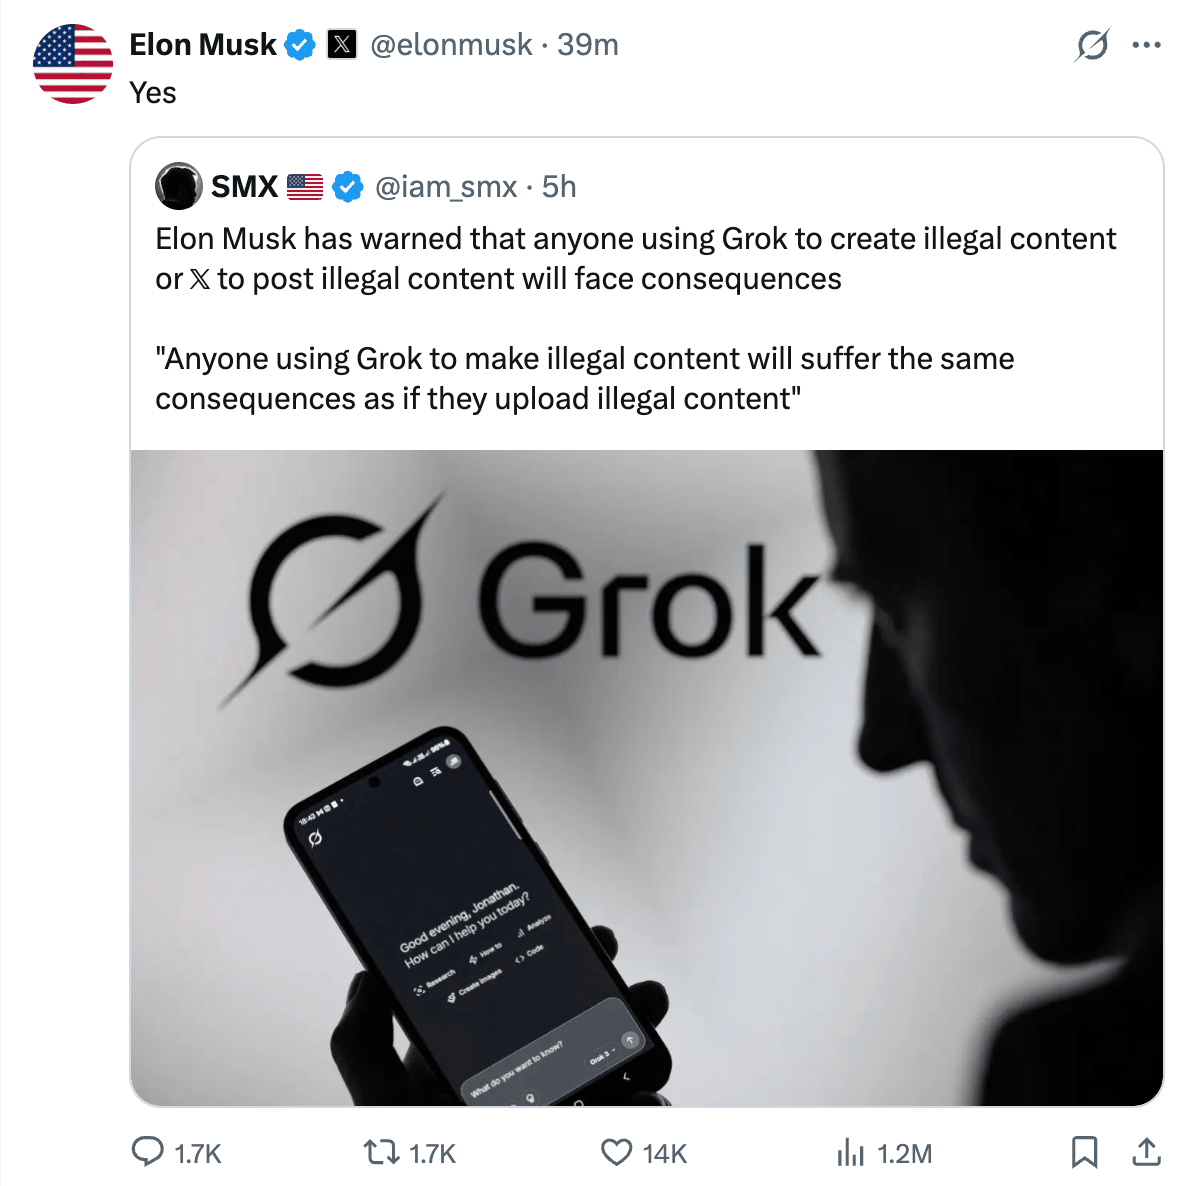1194x1186 pixels.
Task: Click the Grok icon at top right
Action: click(1092, 45)
